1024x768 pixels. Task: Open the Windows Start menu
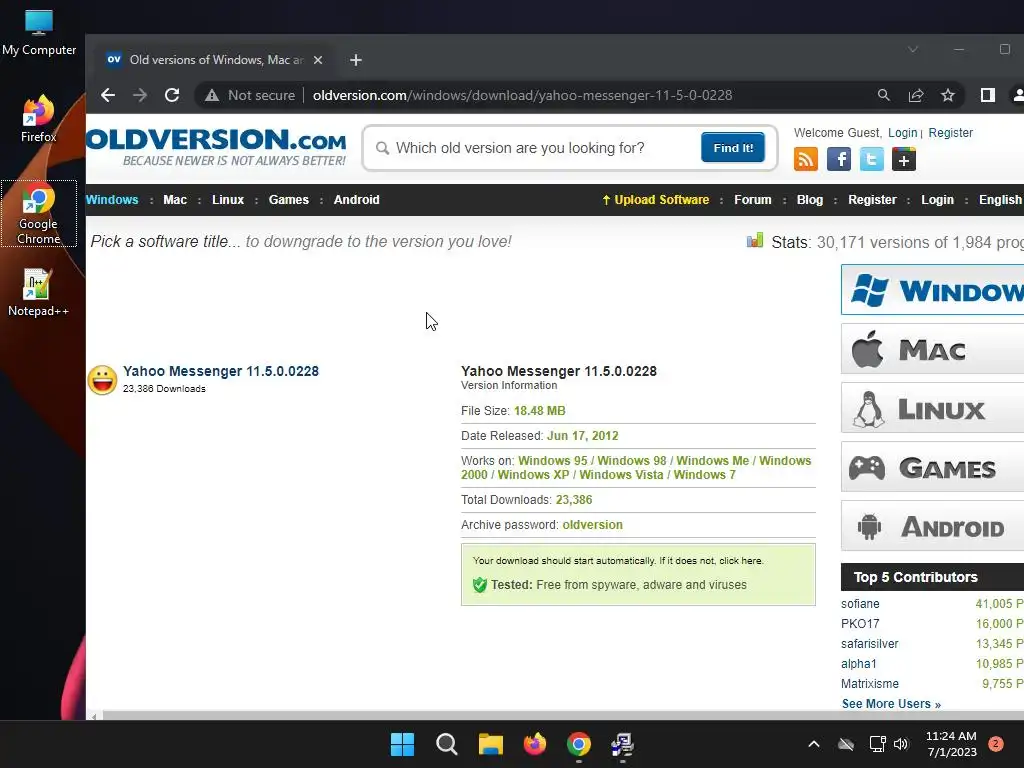(x=402, y=744)
